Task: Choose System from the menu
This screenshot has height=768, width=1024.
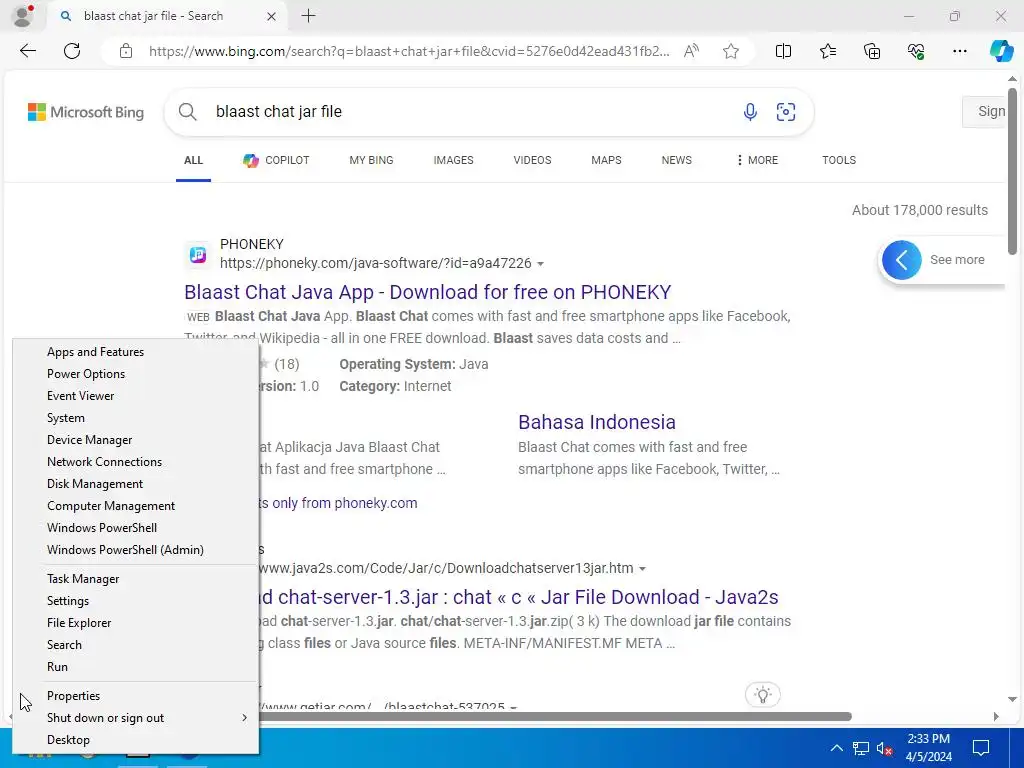Action: point(135,418)
